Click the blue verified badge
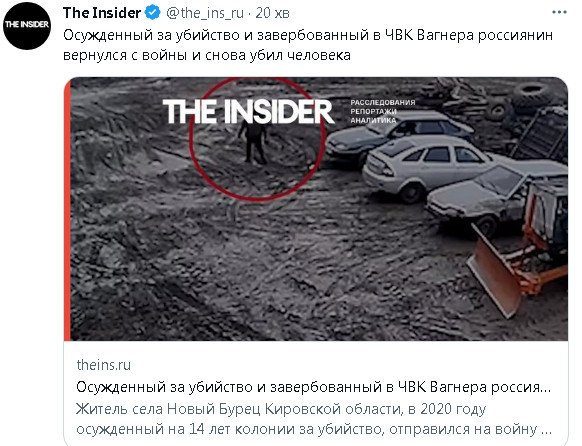This screenshot has height=446, width=582. tap(152, 13)
